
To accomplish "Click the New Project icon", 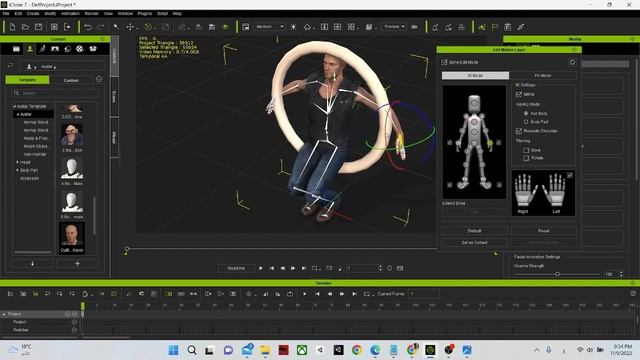I will 12,27.
